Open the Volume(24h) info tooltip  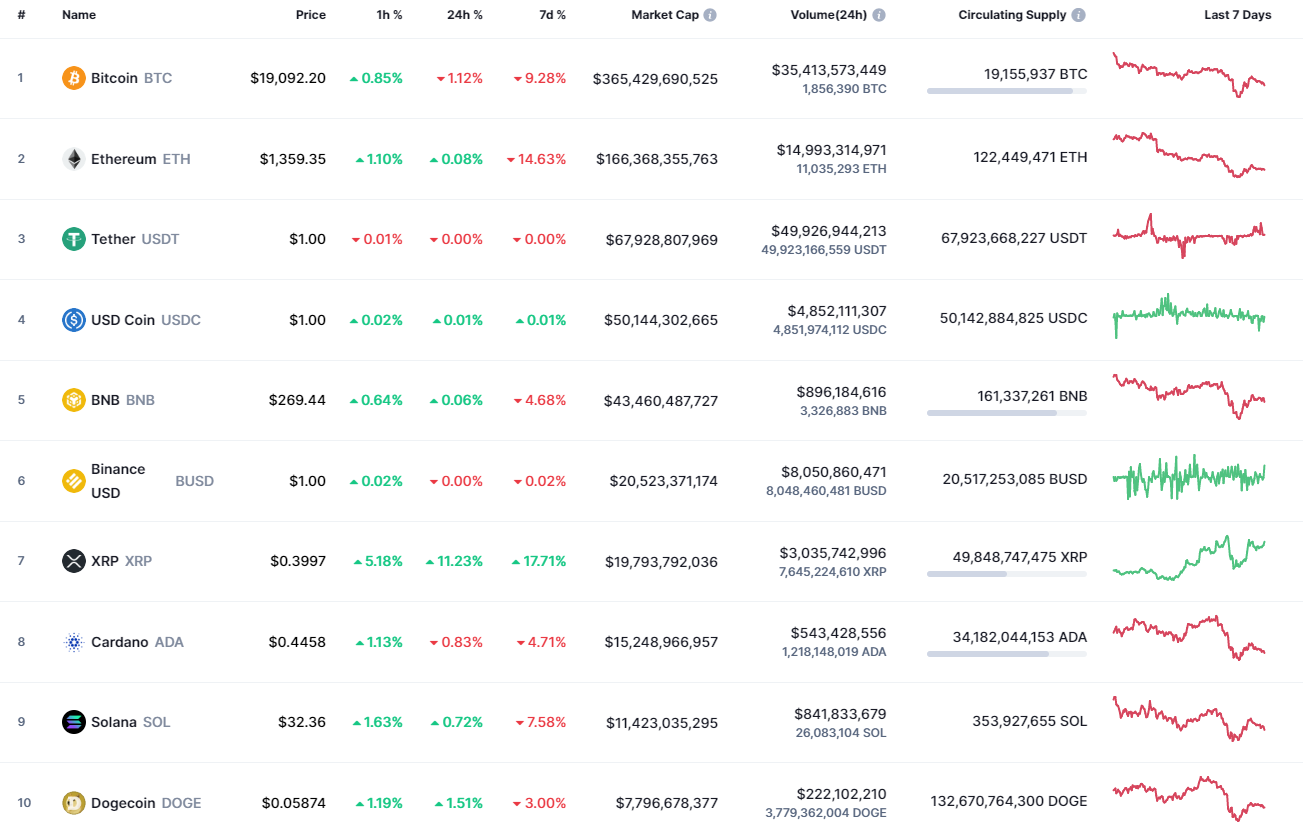878,14
